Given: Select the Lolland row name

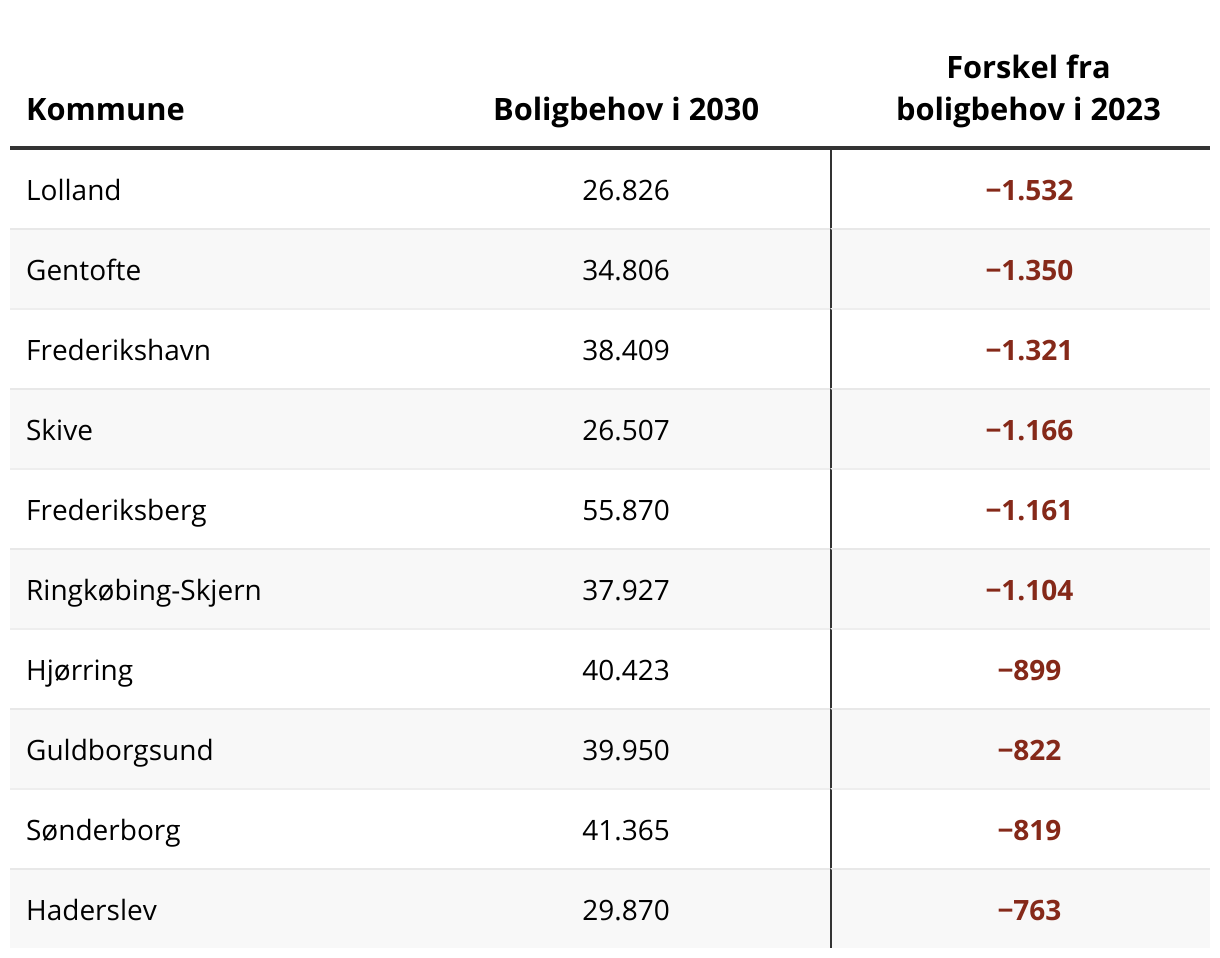Looking at the screenshot, I should (x=74, y=190).
